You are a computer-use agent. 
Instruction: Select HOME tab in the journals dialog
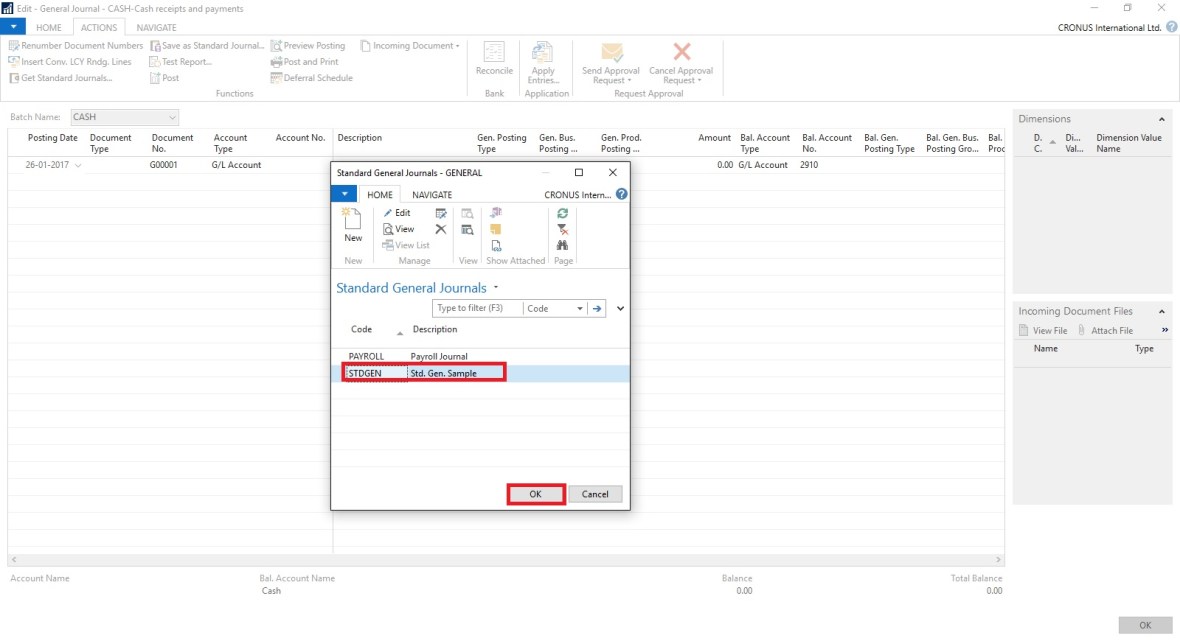tap(380, 195)
